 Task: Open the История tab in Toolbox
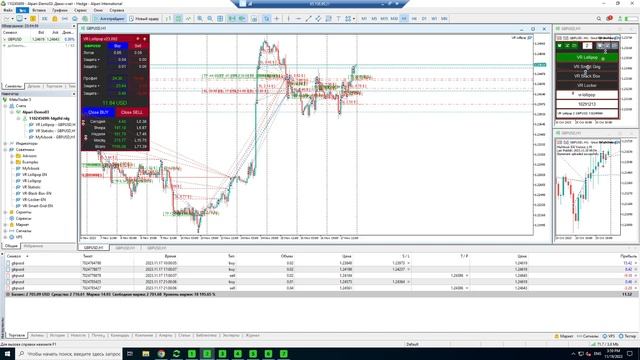57,336
